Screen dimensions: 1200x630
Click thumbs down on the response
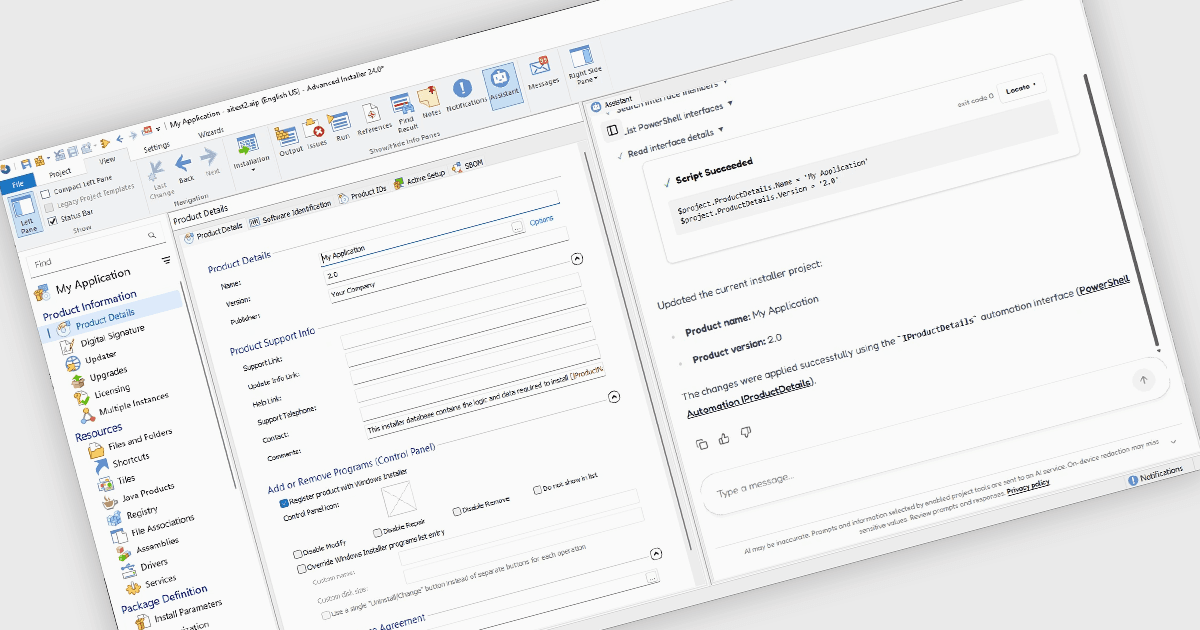747,432
